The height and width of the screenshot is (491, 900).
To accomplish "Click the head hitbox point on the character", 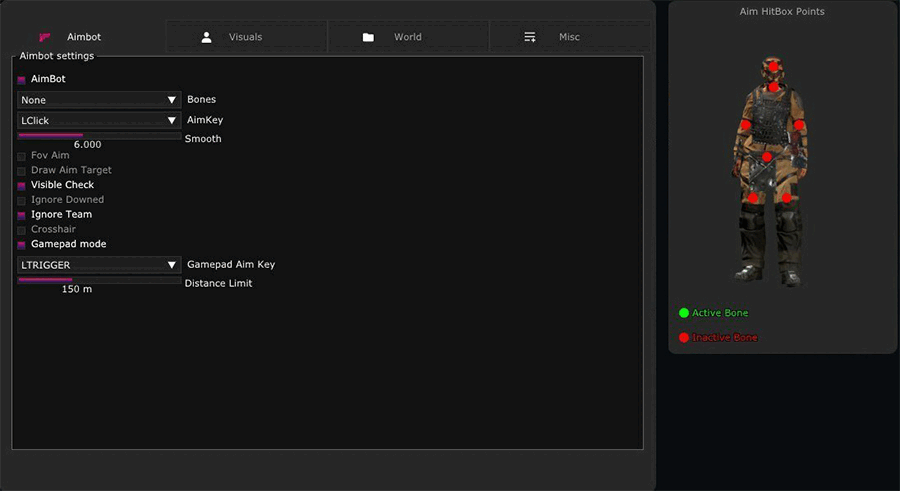I will pyautogui.click(x=774, y=67).
